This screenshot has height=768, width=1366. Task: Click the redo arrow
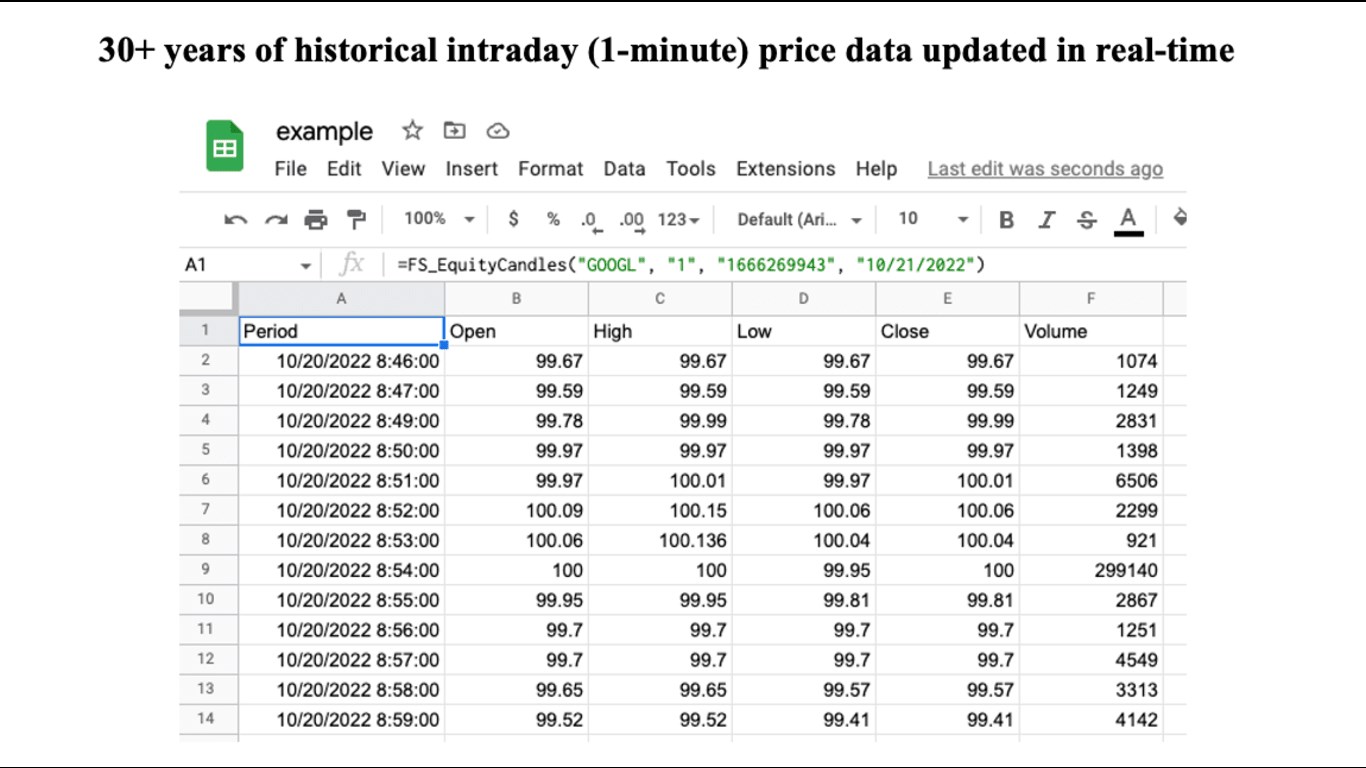pos(276,220)
